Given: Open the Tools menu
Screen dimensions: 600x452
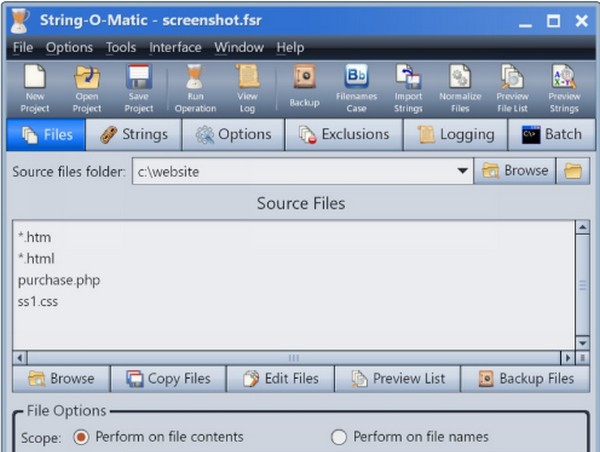Looking at the screenshot, I should point(121,47).
